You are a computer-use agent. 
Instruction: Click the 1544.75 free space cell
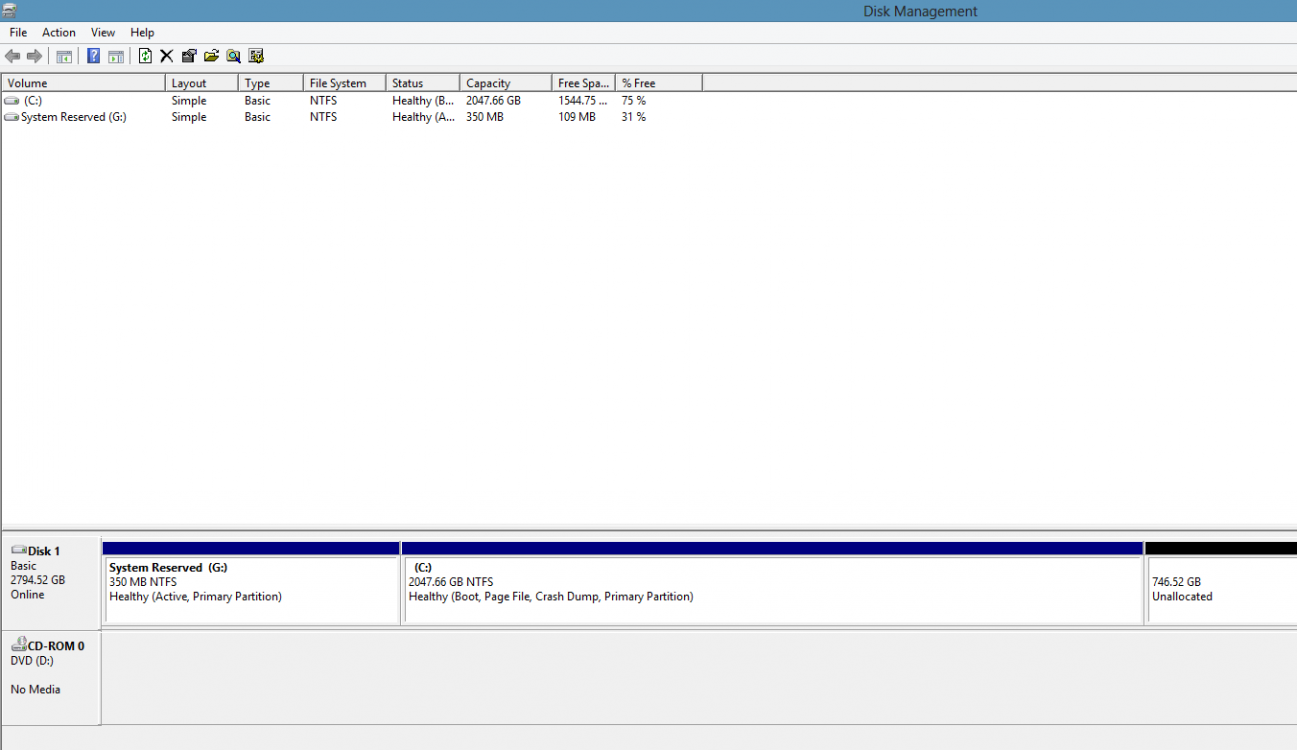click(x=583, y=101)
